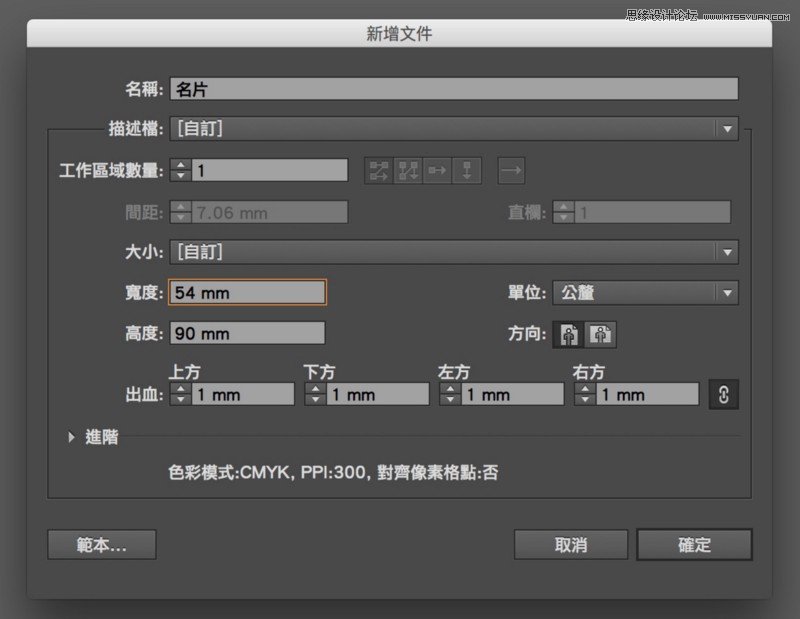
Task: Choose portrait orientation icon
Action: click(569, 335)
